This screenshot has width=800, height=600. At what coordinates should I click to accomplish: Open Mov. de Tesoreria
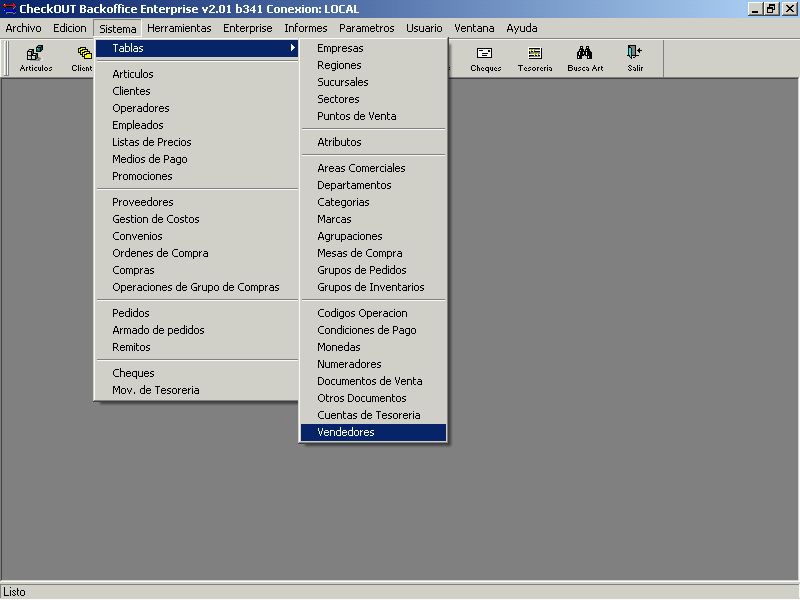(x=197, y=390)
